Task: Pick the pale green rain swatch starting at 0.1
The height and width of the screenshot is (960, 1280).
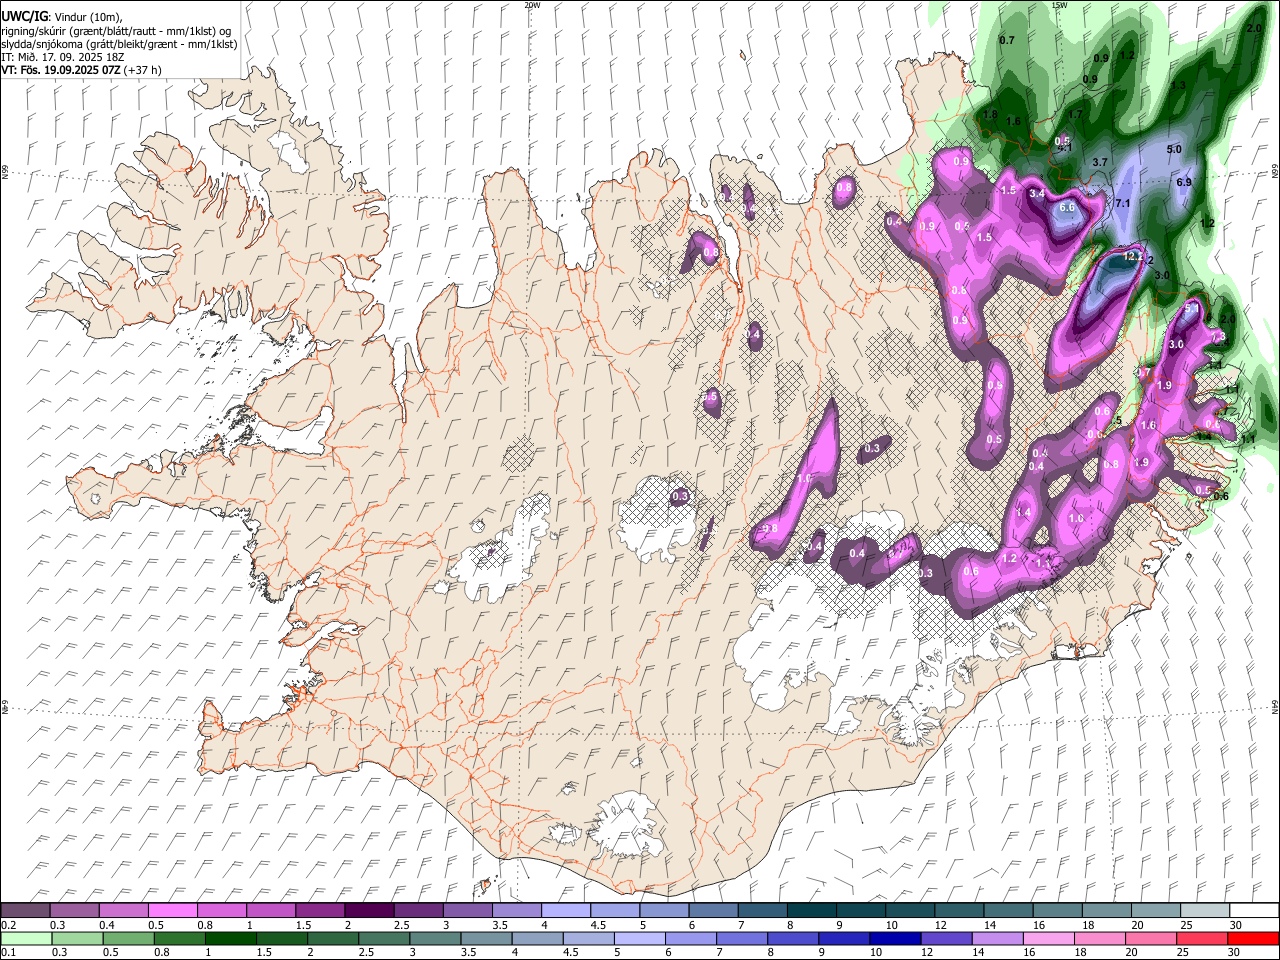Action: coord(26,938)
